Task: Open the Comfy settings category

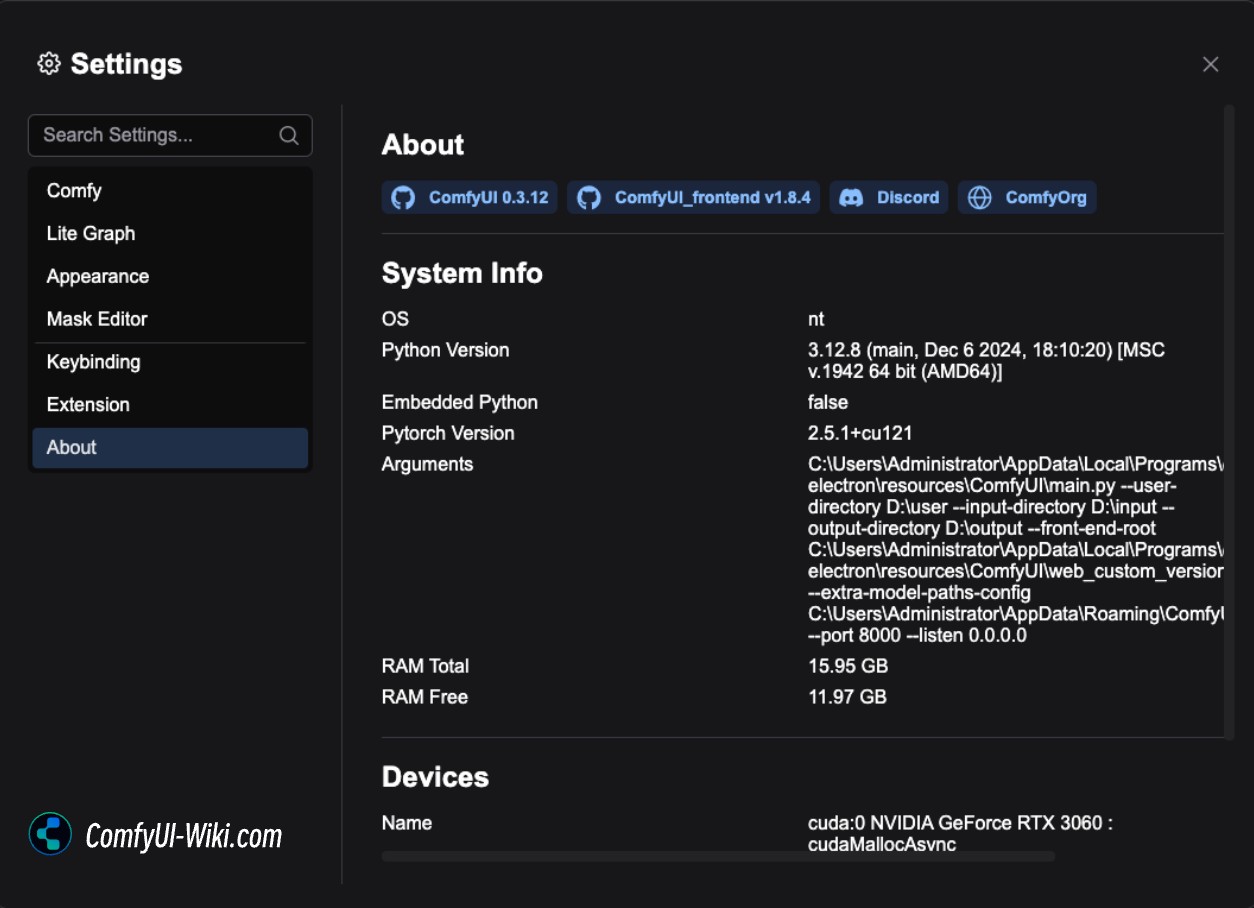Action: tap(170, 190)
